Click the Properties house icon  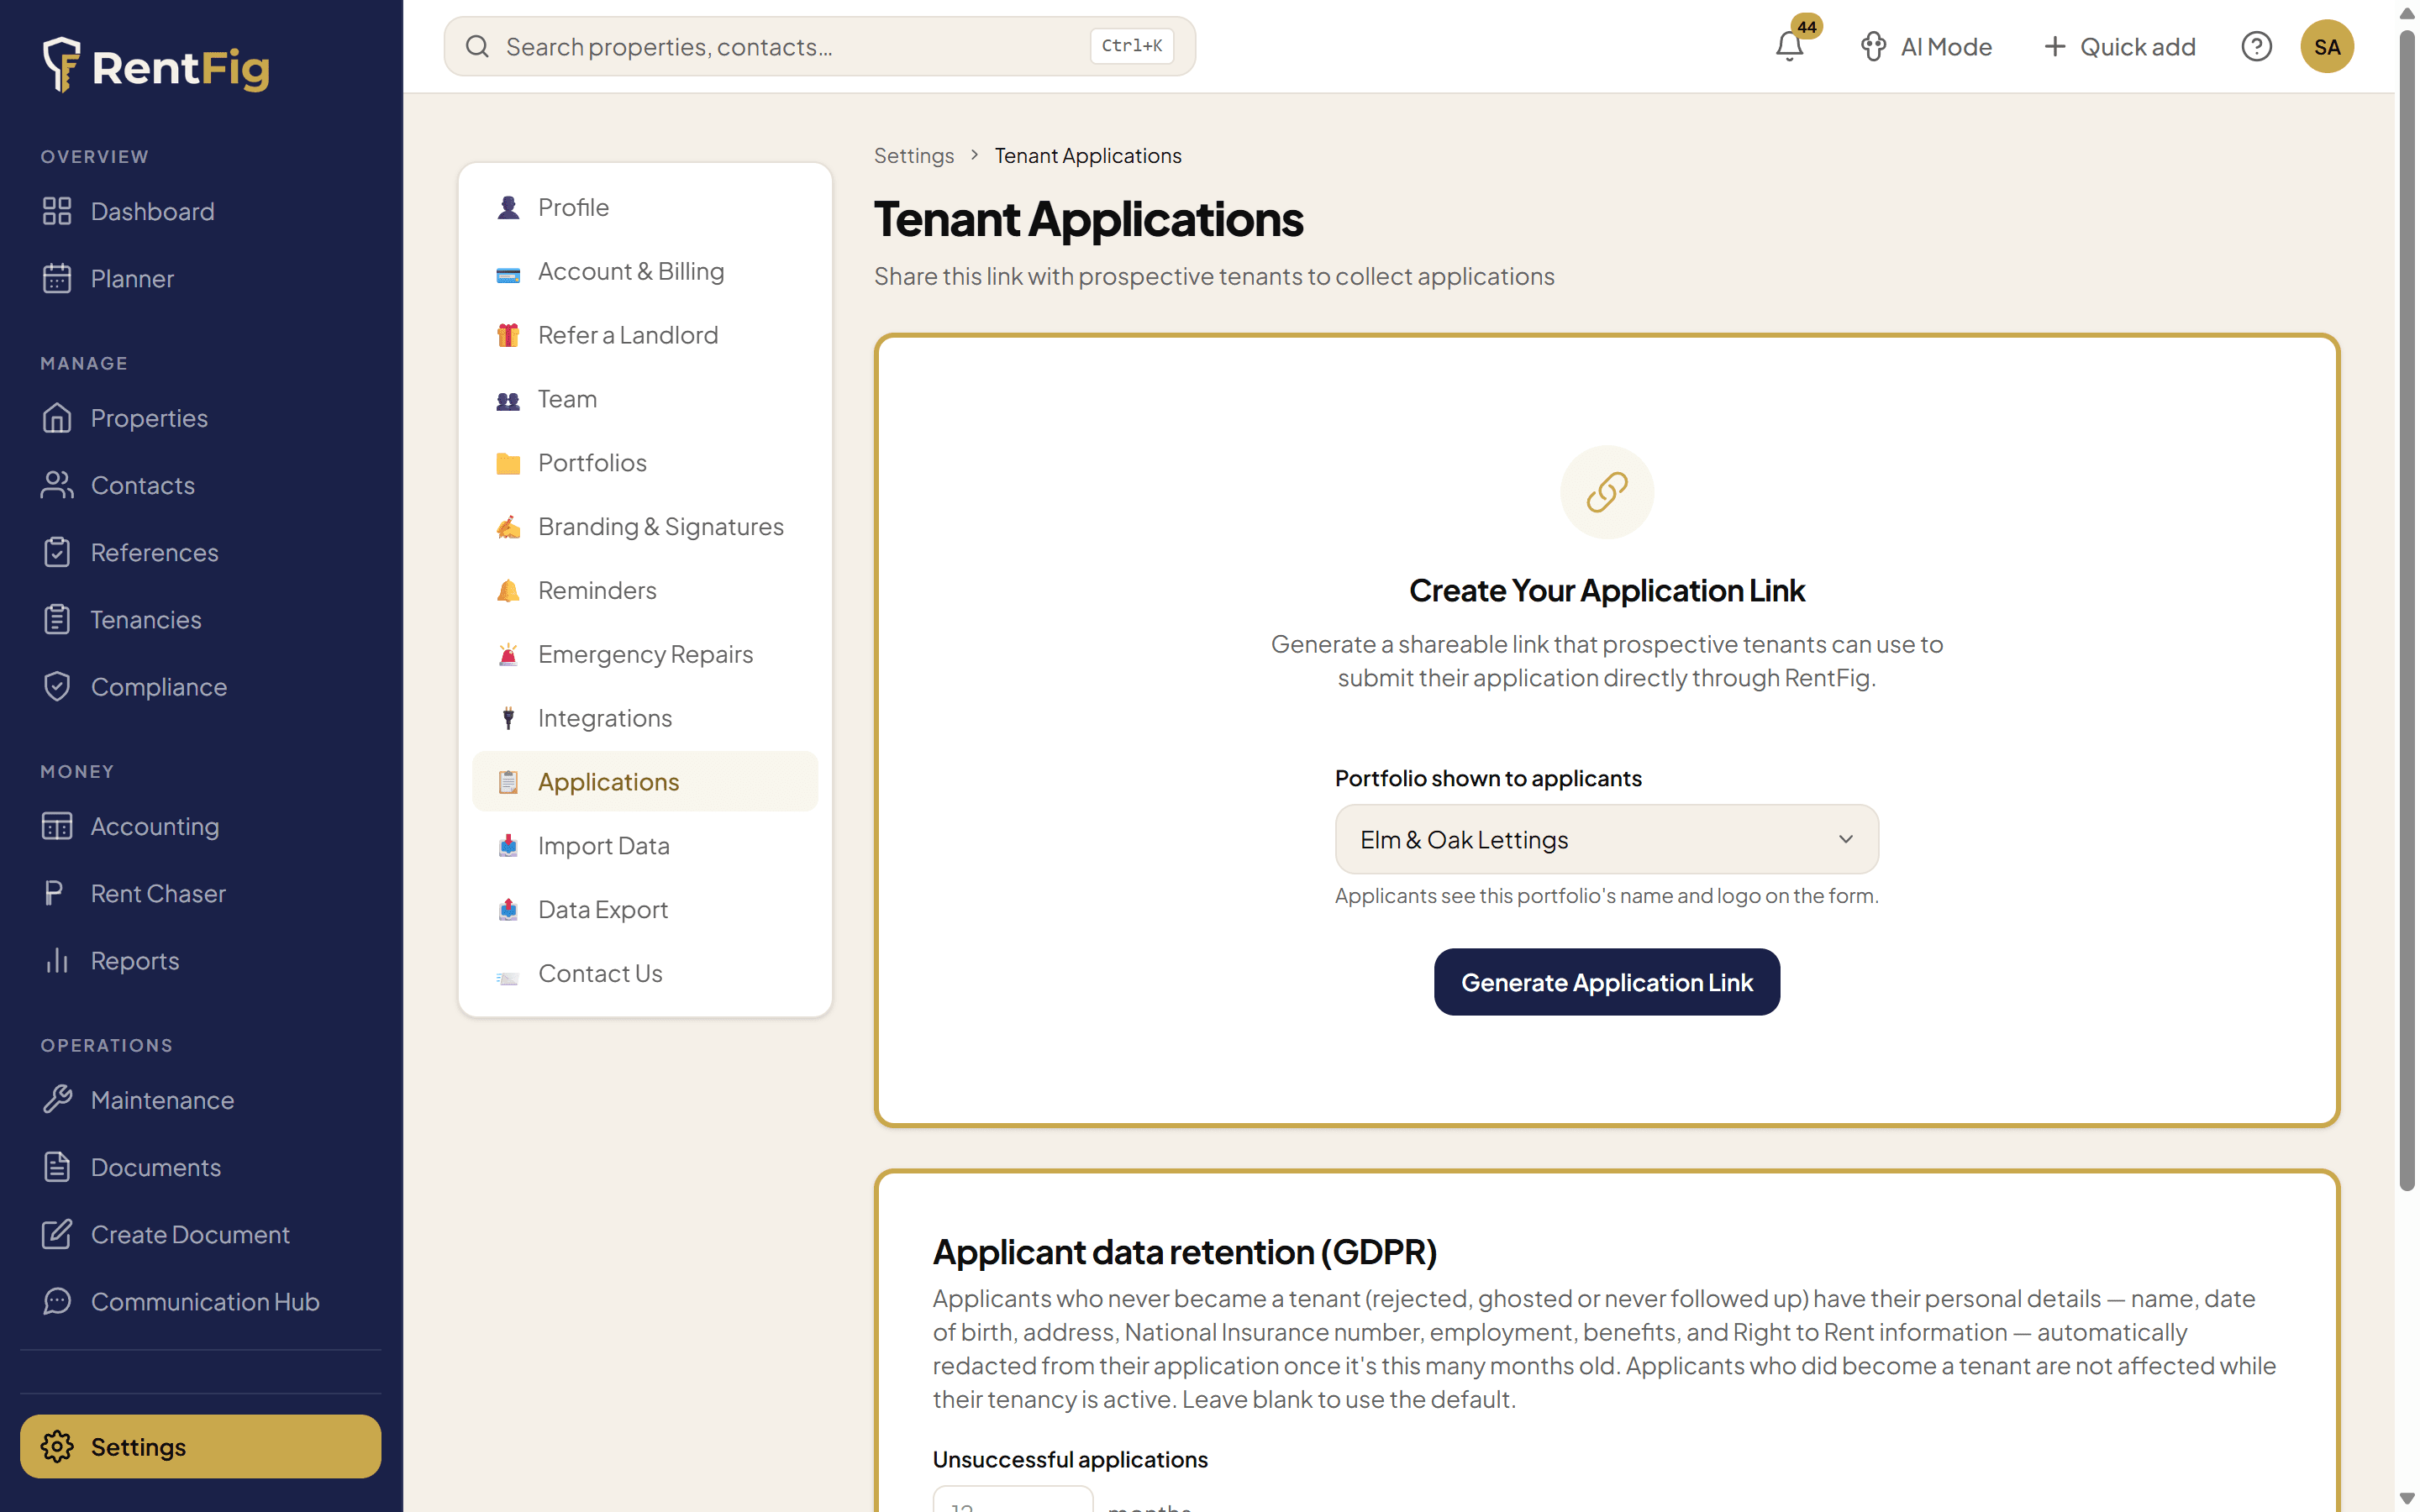click(x=57, y=418)
